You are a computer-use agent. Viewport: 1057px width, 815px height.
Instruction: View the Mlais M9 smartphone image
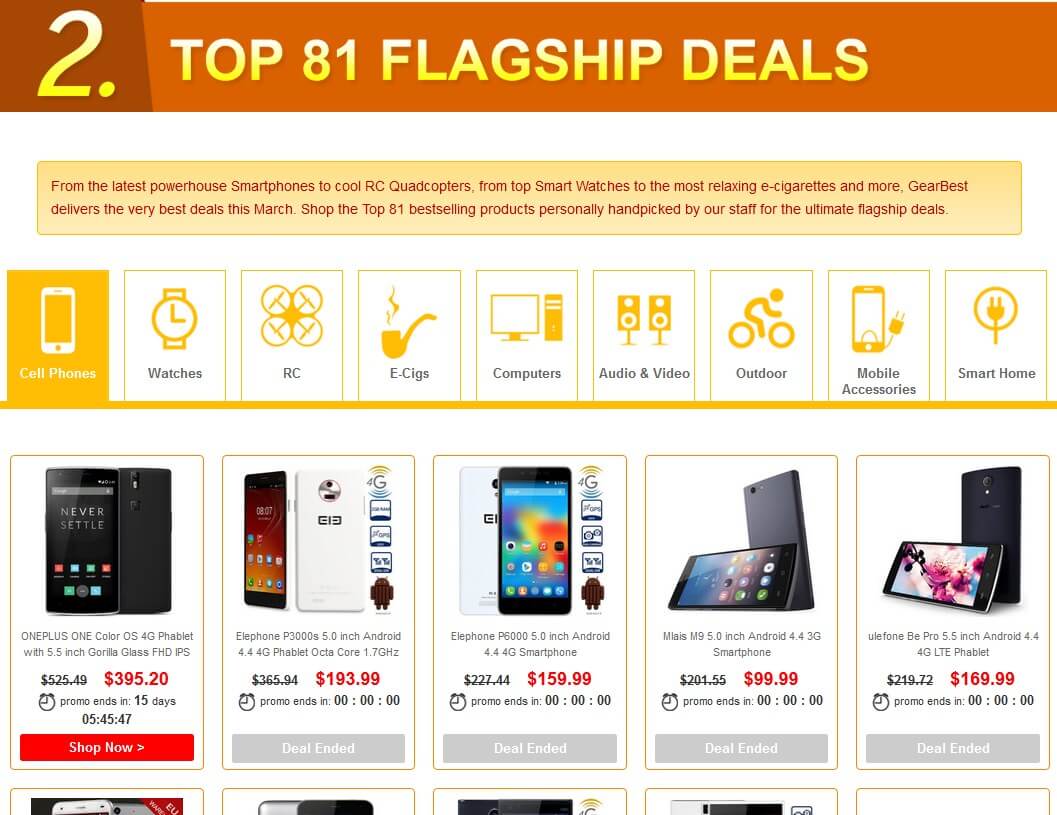pyautogui.click(x=742, y=541)
